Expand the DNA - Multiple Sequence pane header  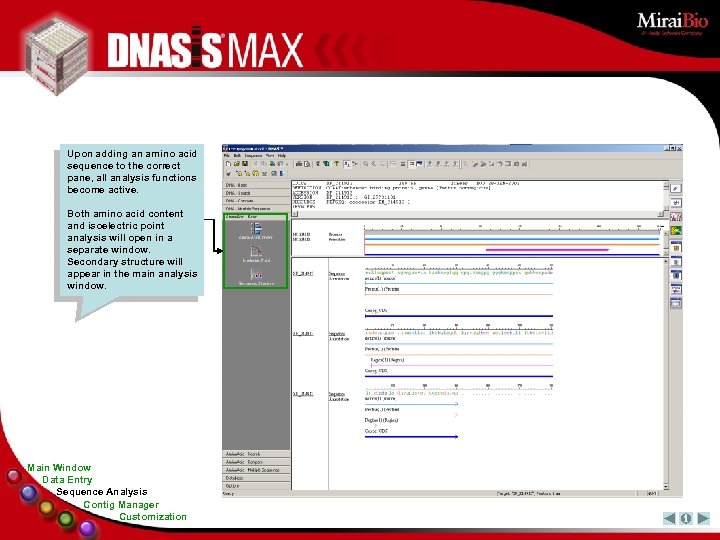click(x=256, y=208)
